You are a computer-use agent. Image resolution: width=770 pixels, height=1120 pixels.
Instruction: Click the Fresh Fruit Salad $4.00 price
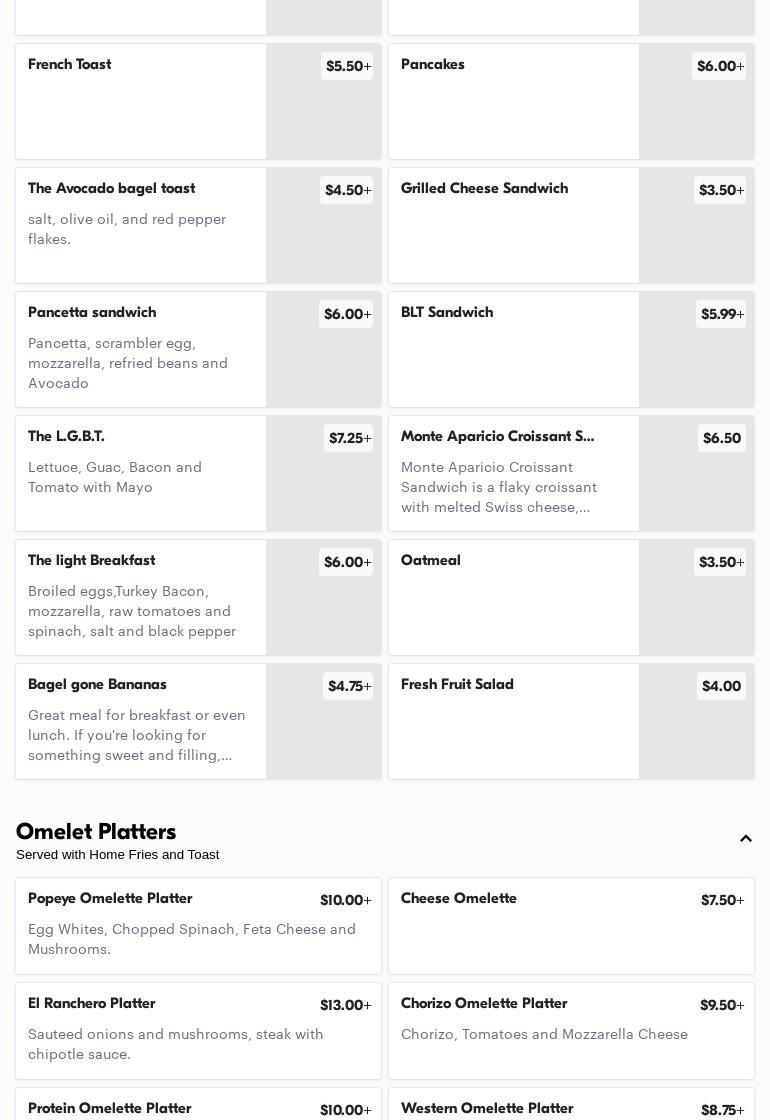[x=721, y=686]
